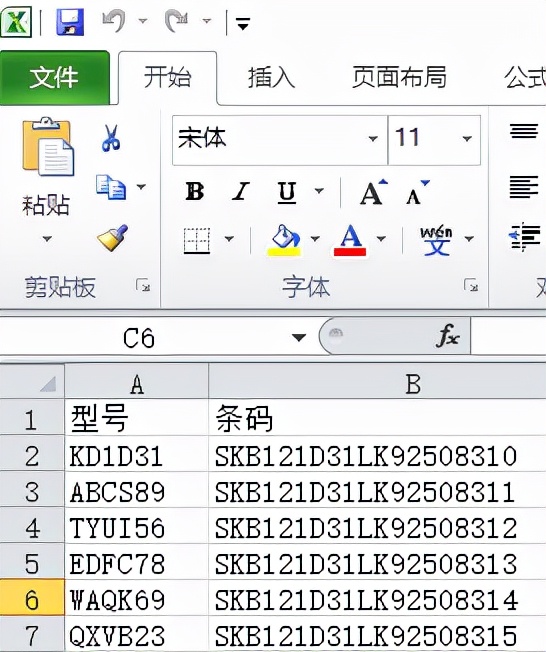Apply red font color
546x652 pixels.
[x=350, y=240]
